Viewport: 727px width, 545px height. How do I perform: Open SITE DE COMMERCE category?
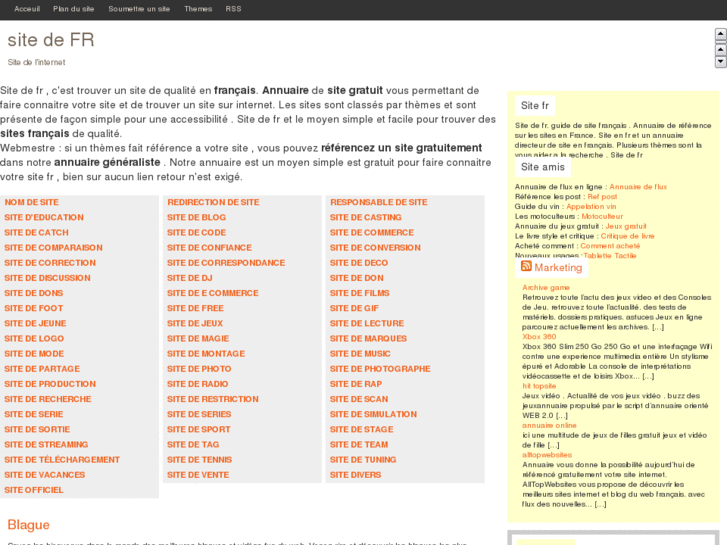[x=371, y=232]
